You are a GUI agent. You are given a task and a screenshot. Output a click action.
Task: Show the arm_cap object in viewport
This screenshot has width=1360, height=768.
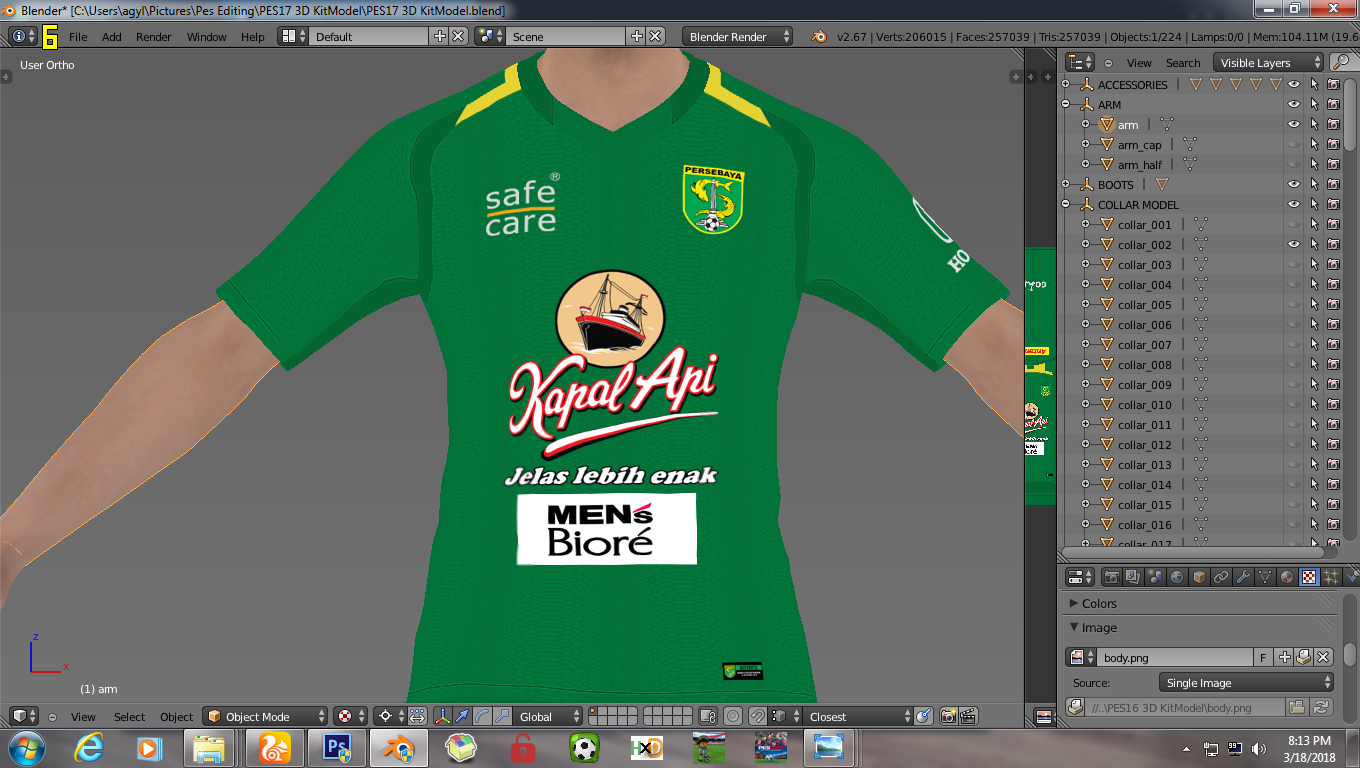[1294, 145]
